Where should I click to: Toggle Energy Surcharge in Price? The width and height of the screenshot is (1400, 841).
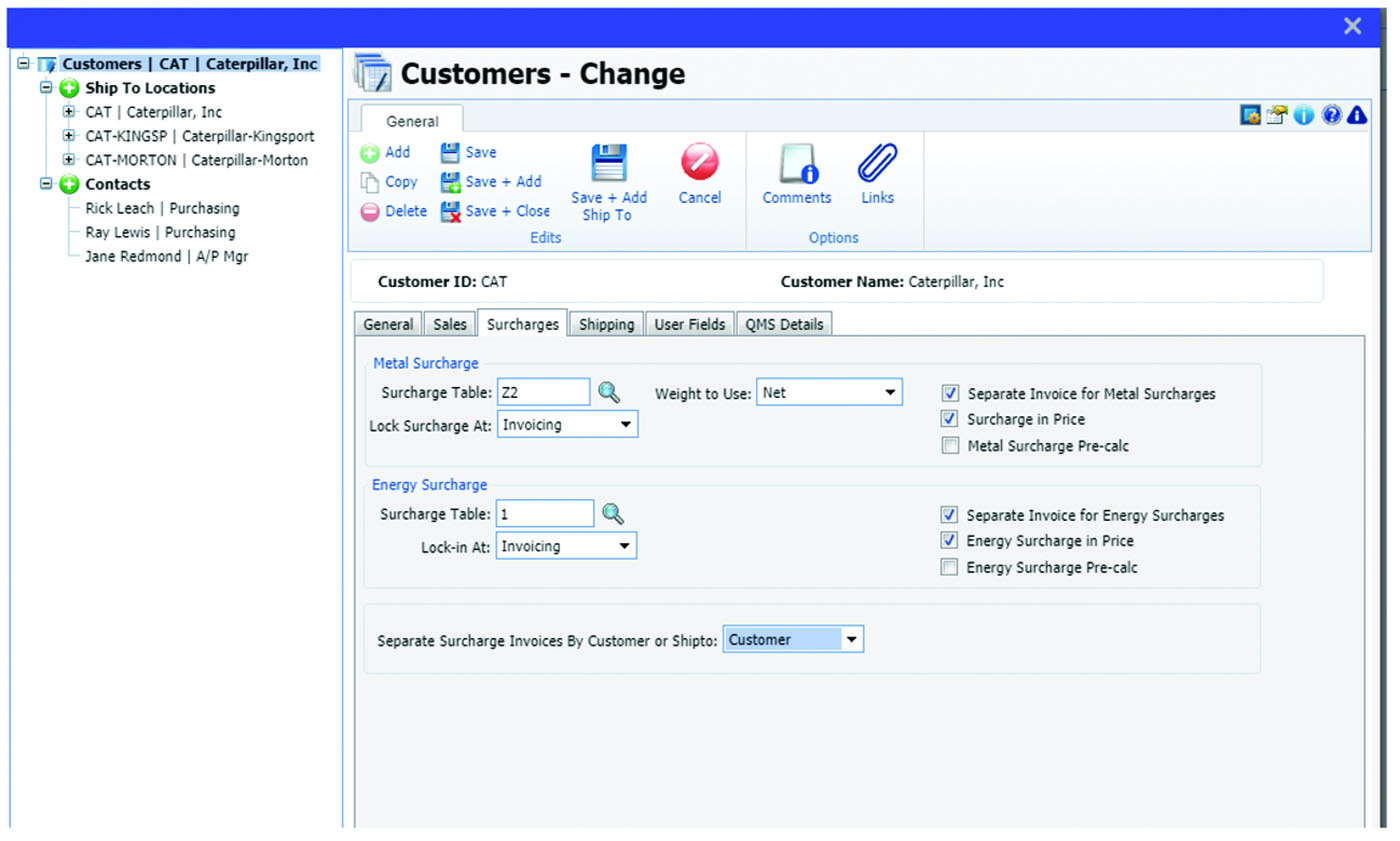click(949, 541)
